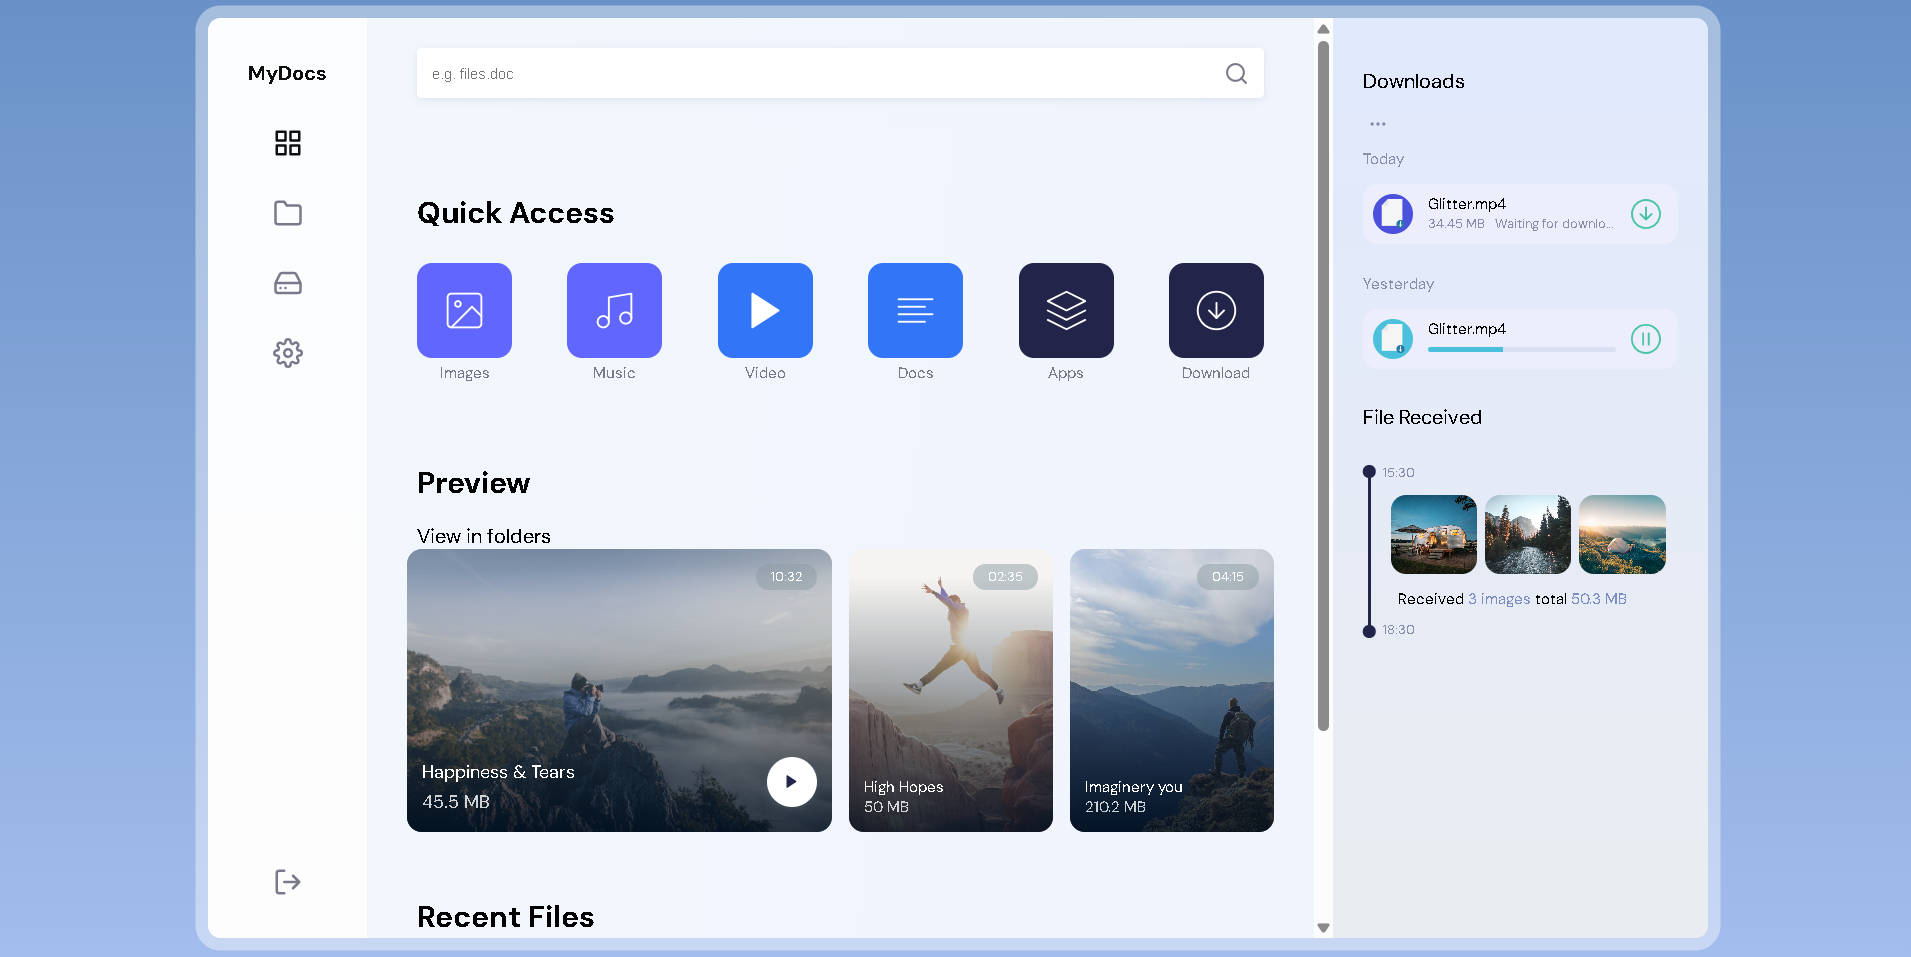Open the storage drive icon in sidebar

tap(288, 283)
